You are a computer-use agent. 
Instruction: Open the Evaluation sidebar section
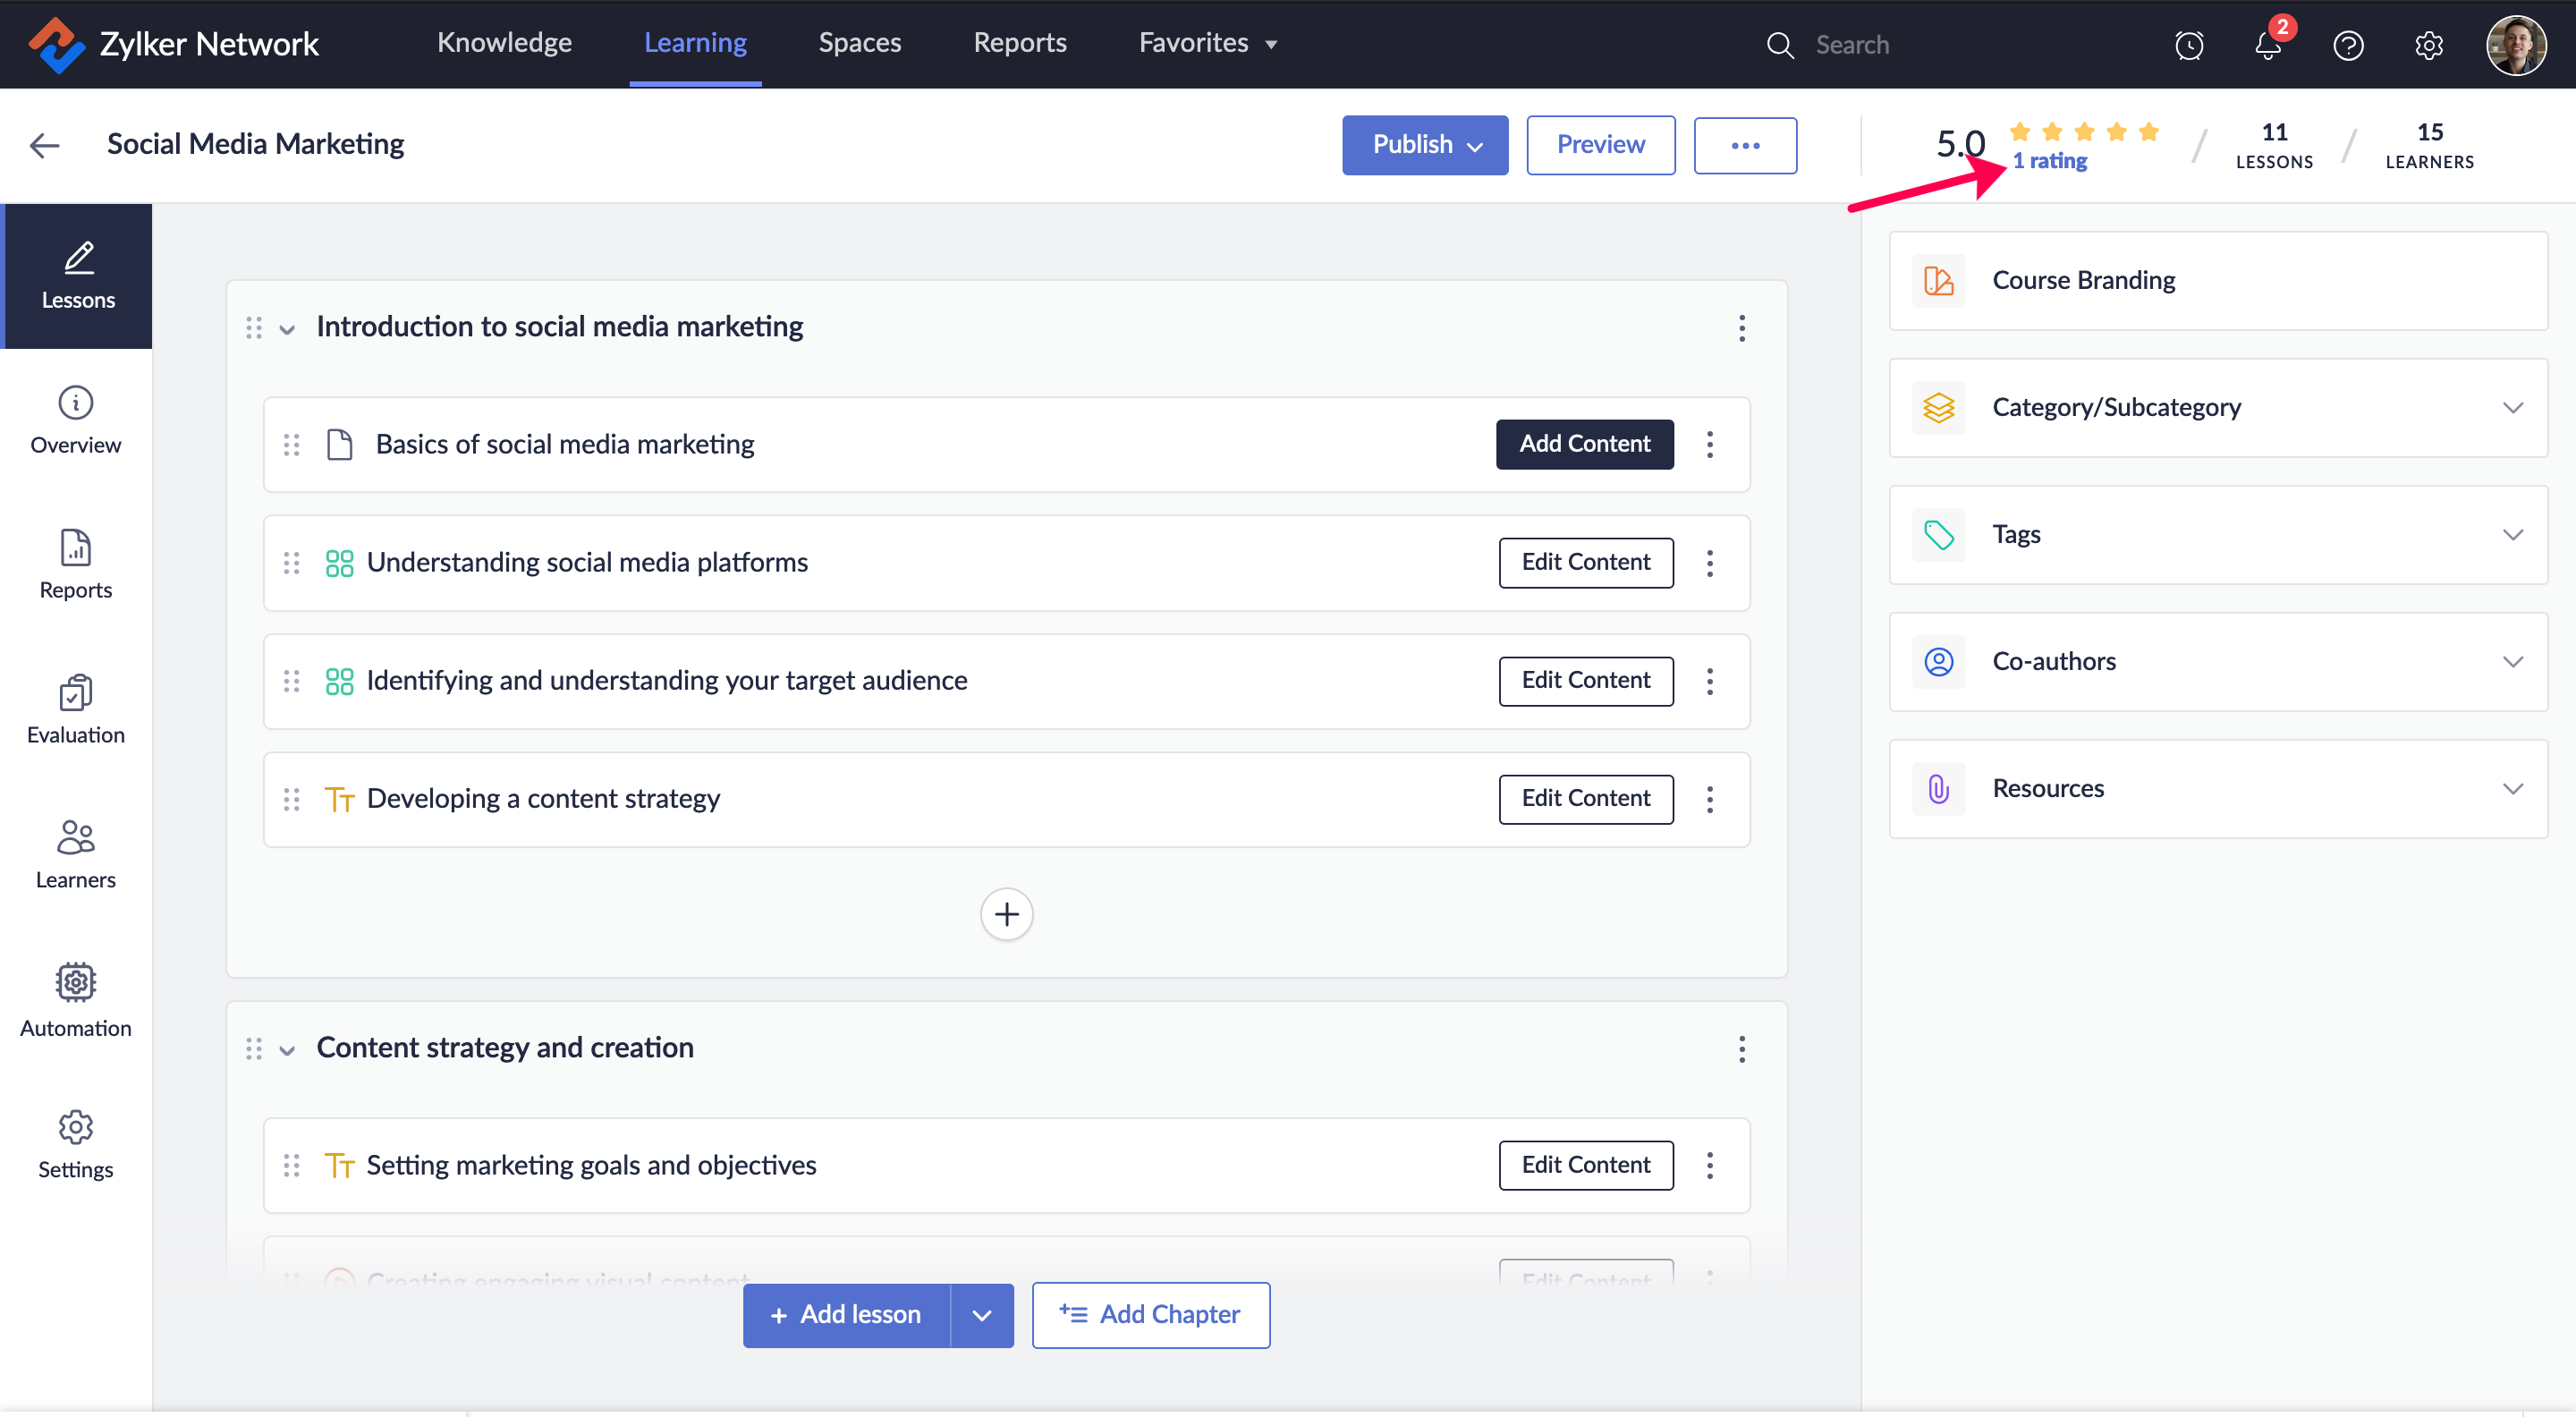click(75, 710)
